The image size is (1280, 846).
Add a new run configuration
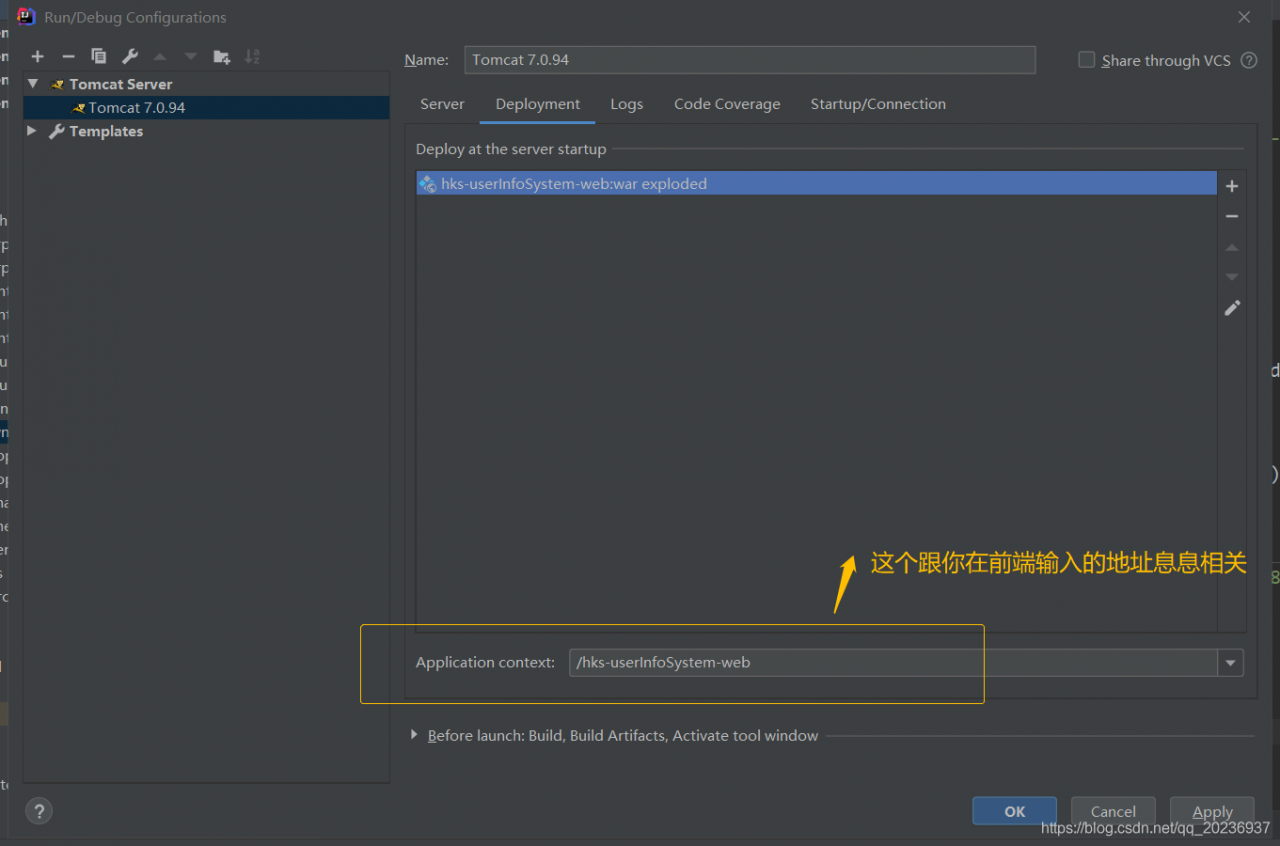(x=38, y=57)
